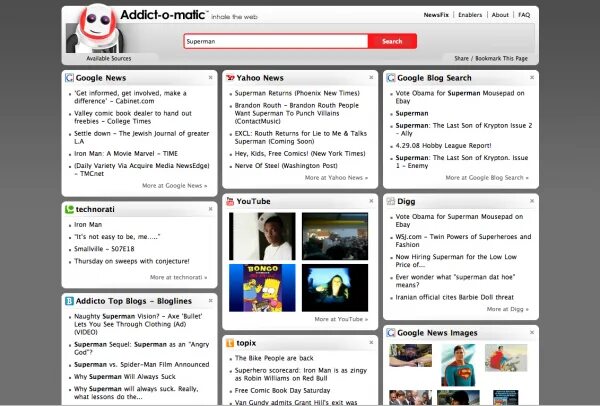Open the FAQ page link

coord(524,15)
